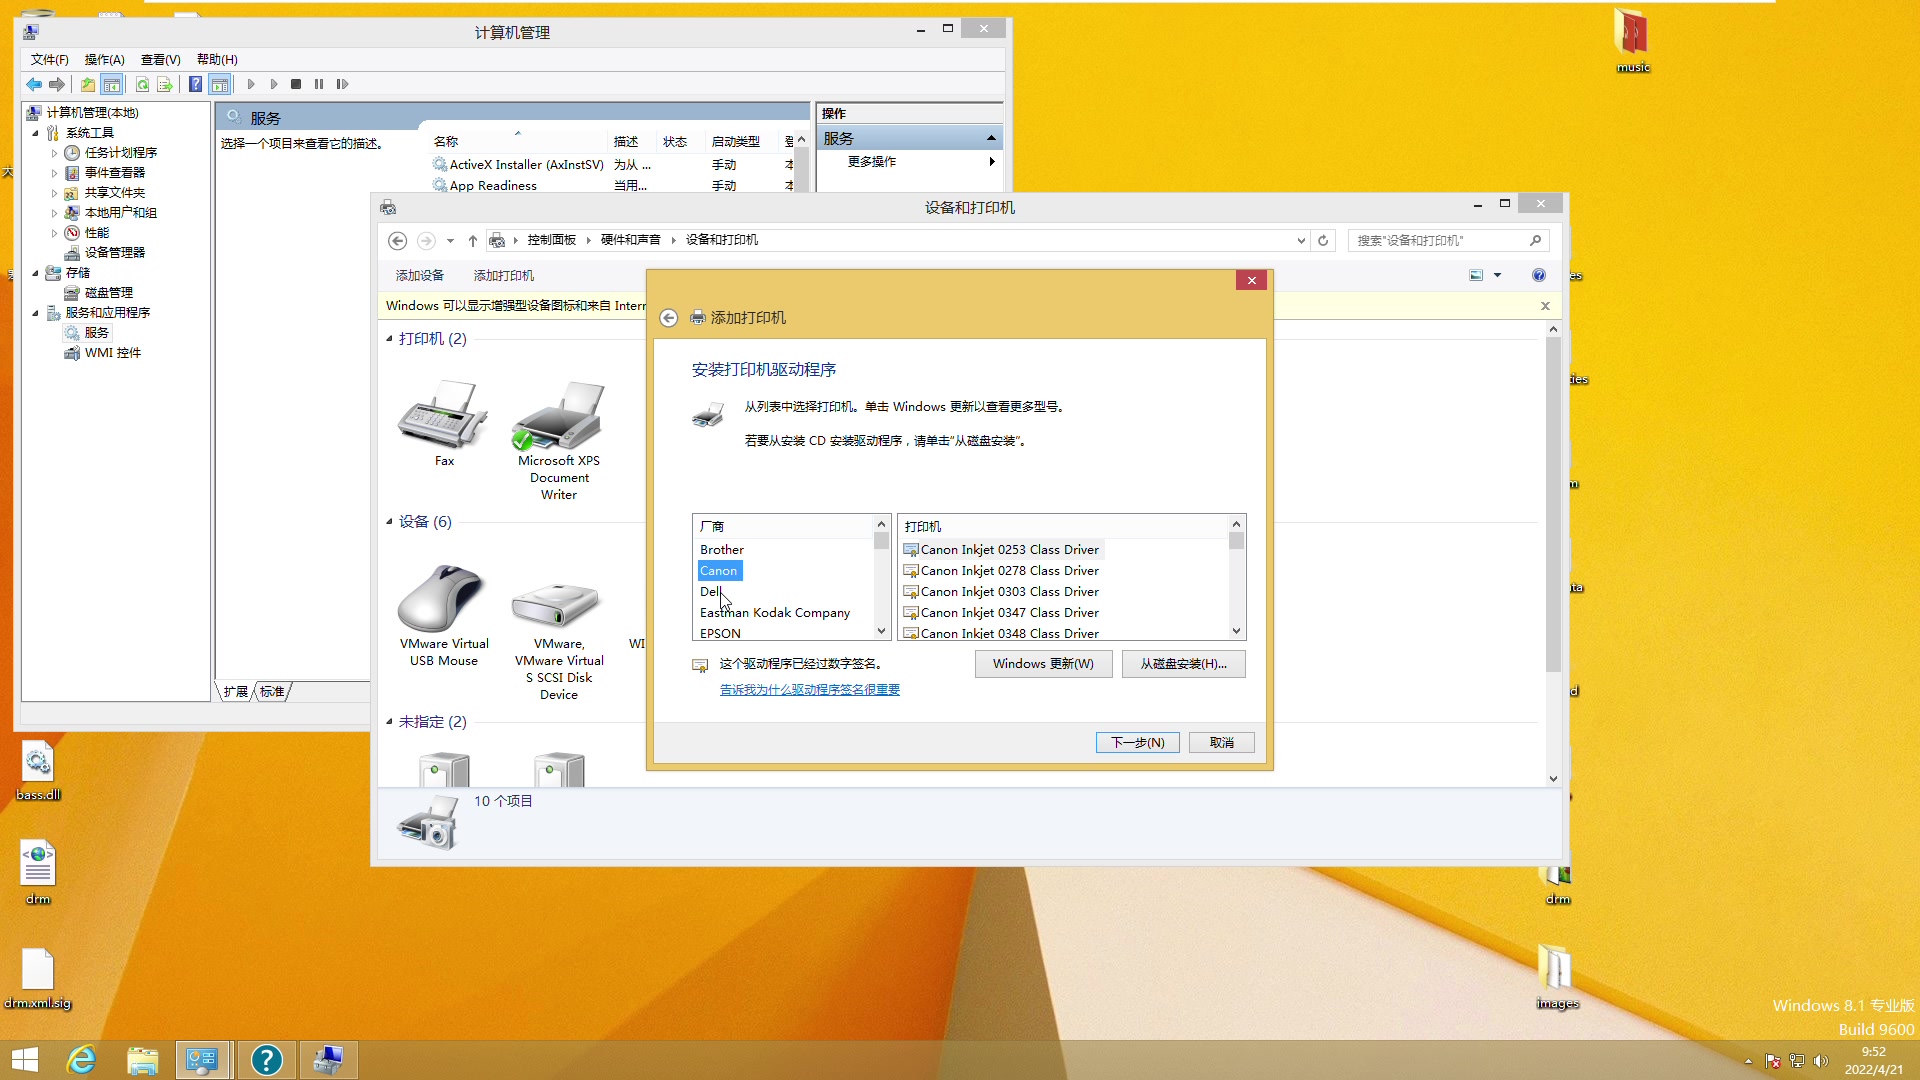Expand 任务计划程序 tree node
Viewport: 1920px width, 1080px height.
54,153
